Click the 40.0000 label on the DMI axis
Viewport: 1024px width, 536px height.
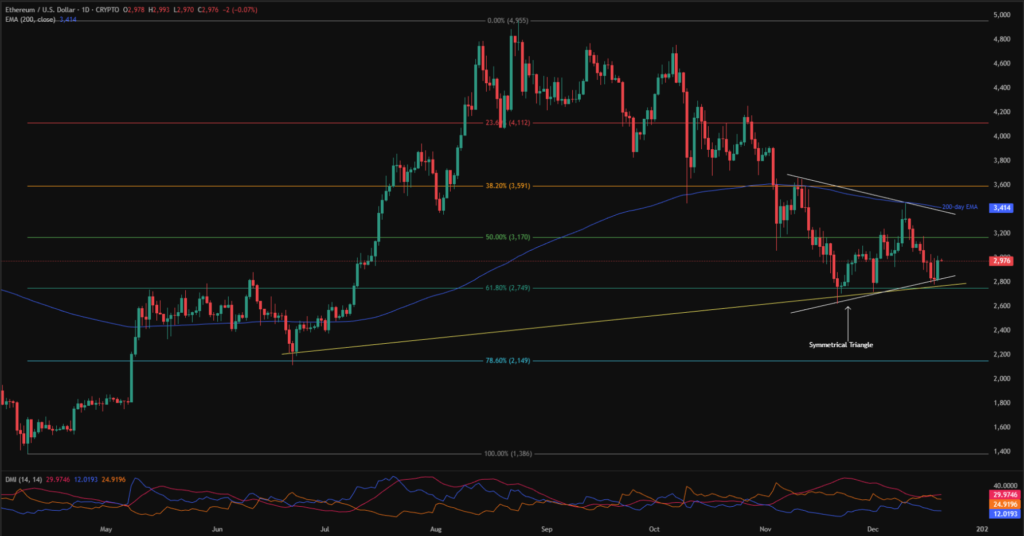(1004, 486)
